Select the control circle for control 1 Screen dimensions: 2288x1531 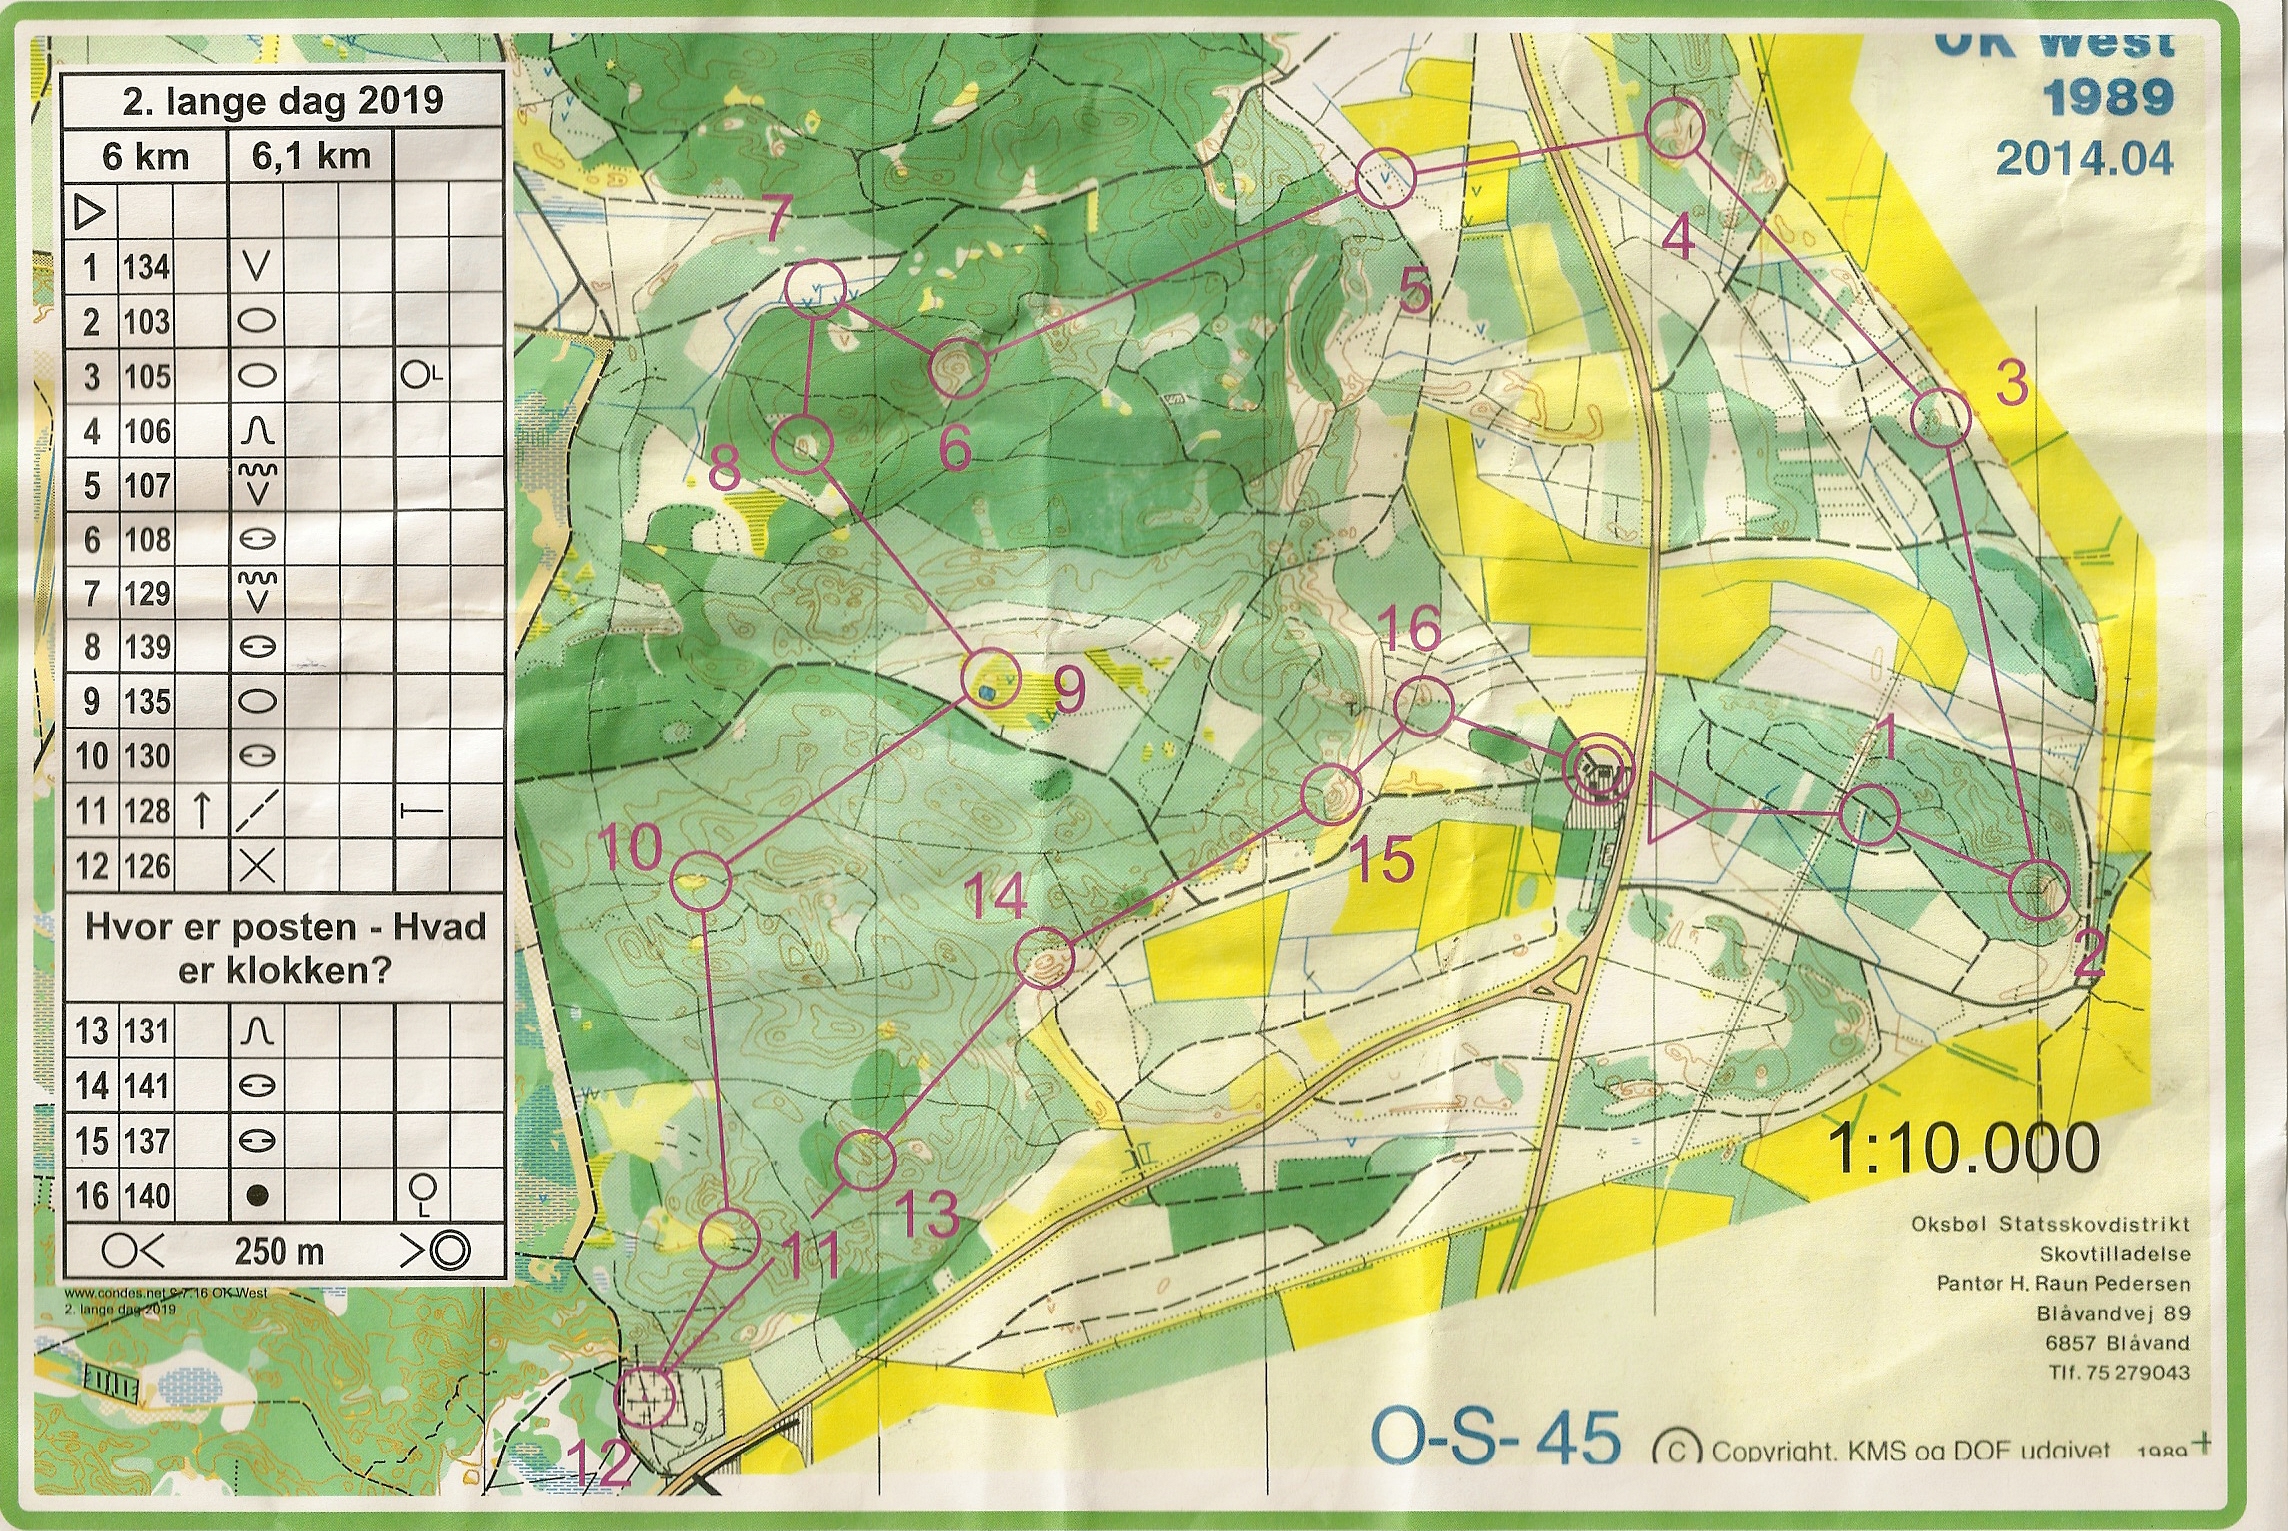(x=1868, y=816)
